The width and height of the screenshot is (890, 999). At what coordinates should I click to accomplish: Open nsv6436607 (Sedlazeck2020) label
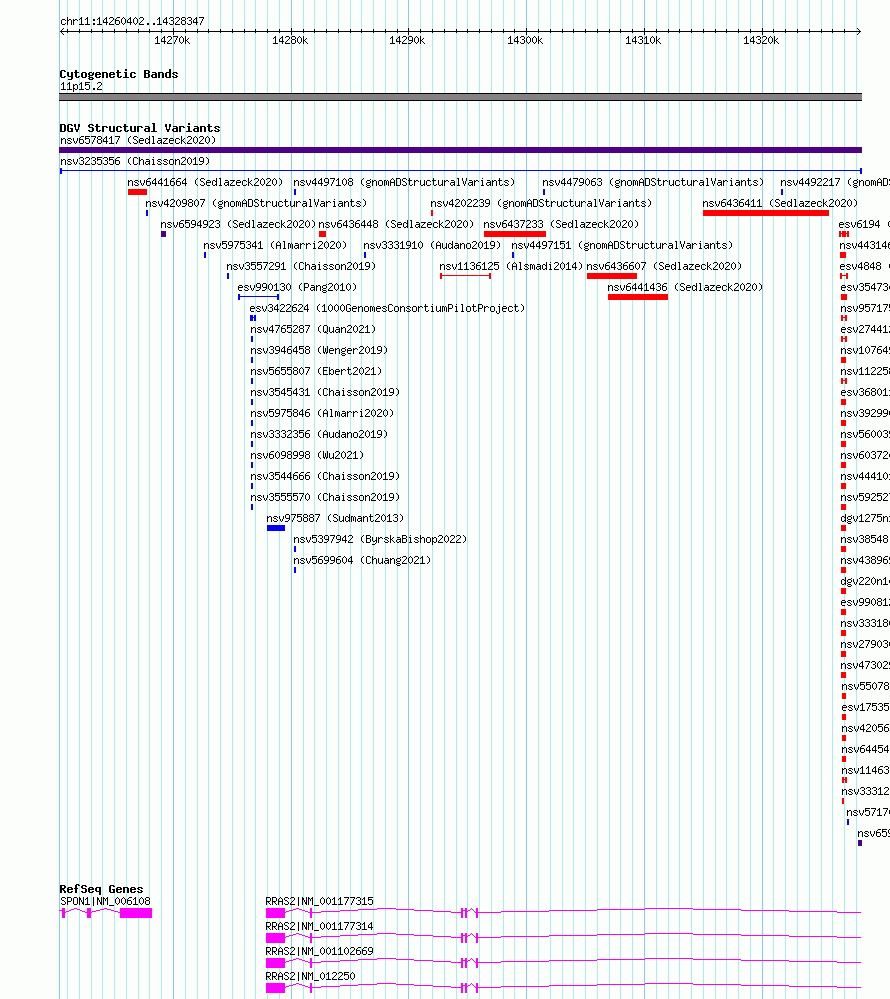(x=664, y=266)
